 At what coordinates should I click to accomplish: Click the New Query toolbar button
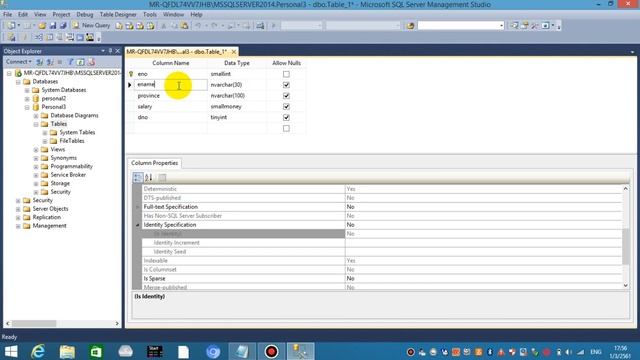[91, 25]
